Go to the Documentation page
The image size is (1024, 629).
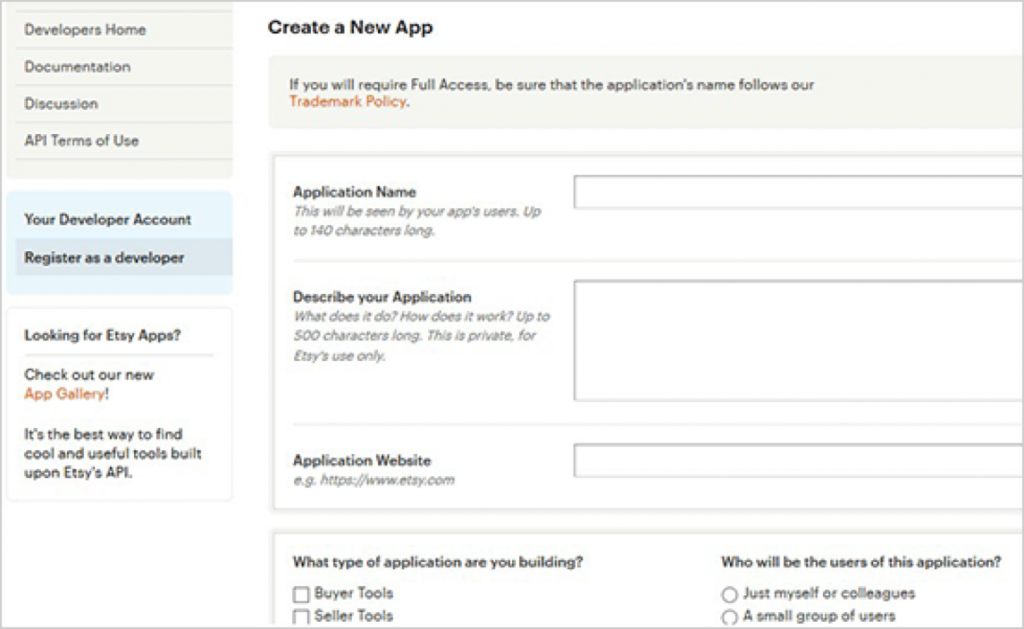77,67
